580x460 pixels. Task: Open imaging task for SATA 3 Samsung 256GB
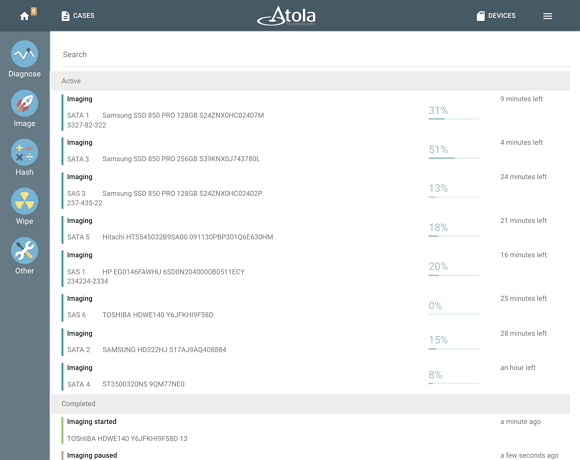(x=315, y=151)
